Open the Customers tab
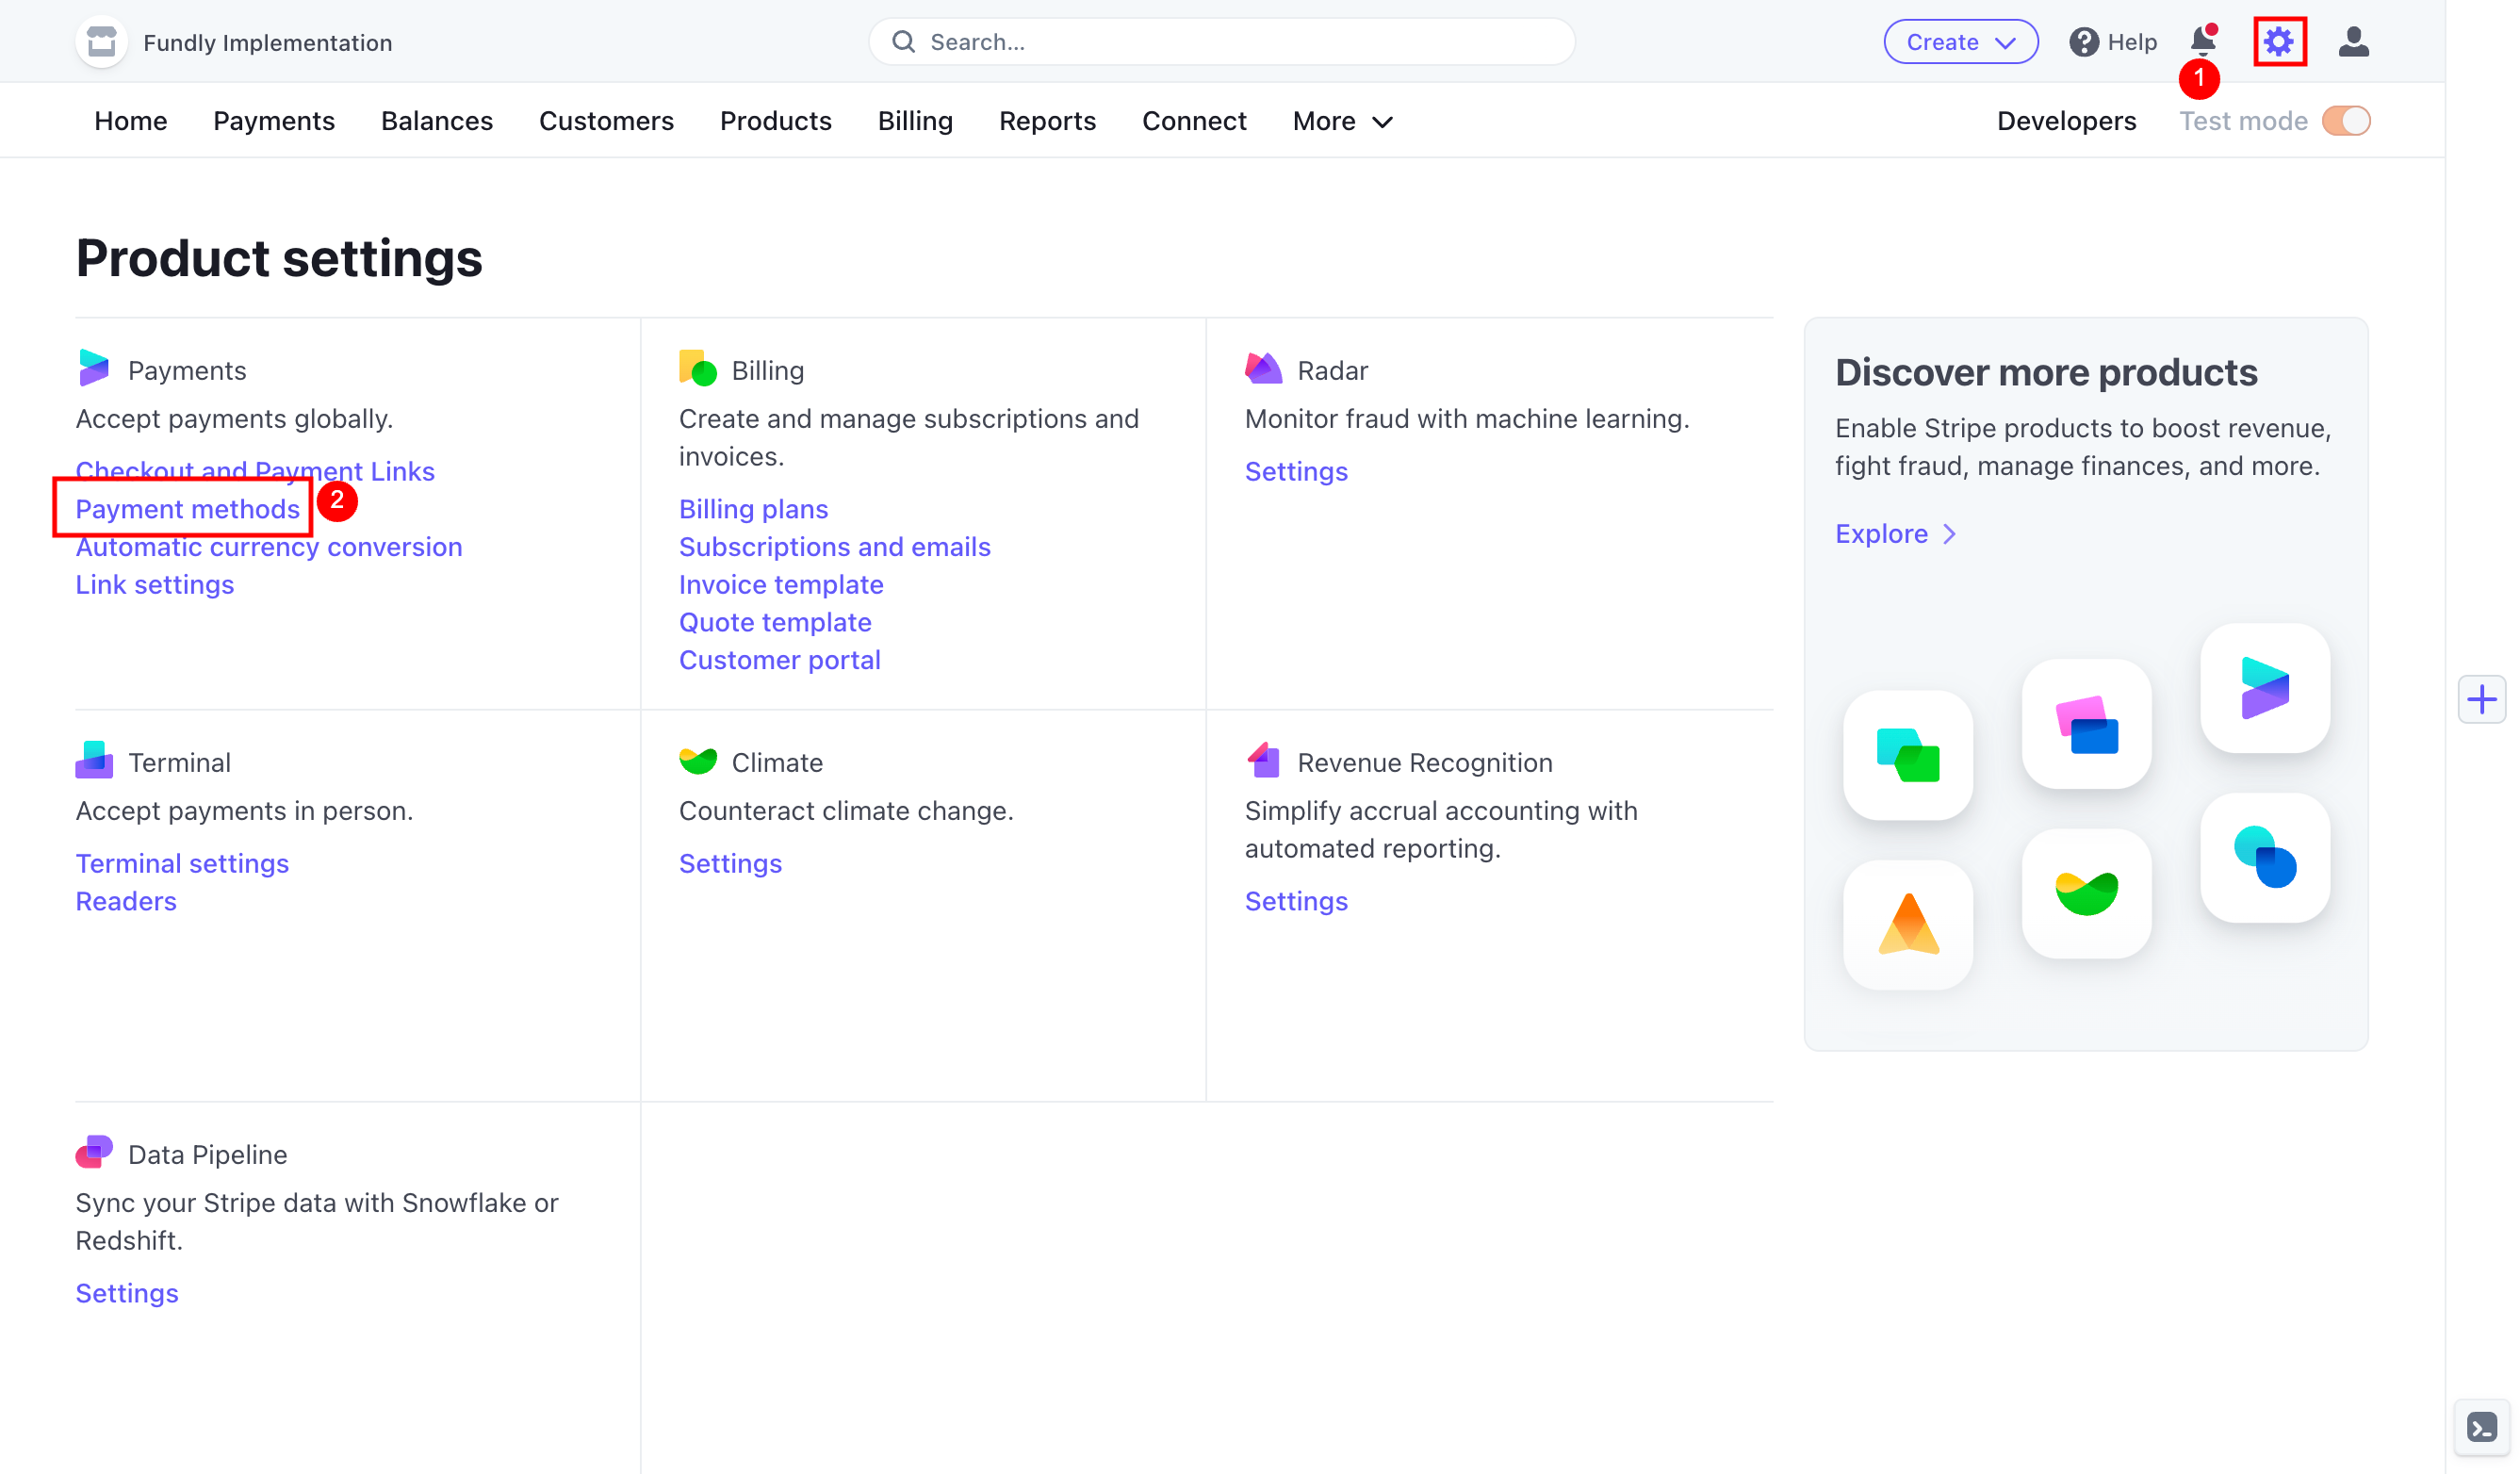The height and width of the screenshot is (1474, 2520). 606,121
